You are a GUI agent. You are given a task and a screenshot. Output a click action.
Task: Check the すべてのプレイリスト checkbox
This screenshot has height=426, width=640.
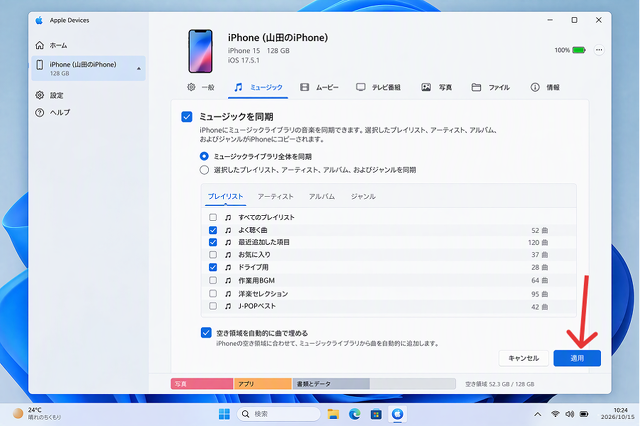[x=213, y=217]
